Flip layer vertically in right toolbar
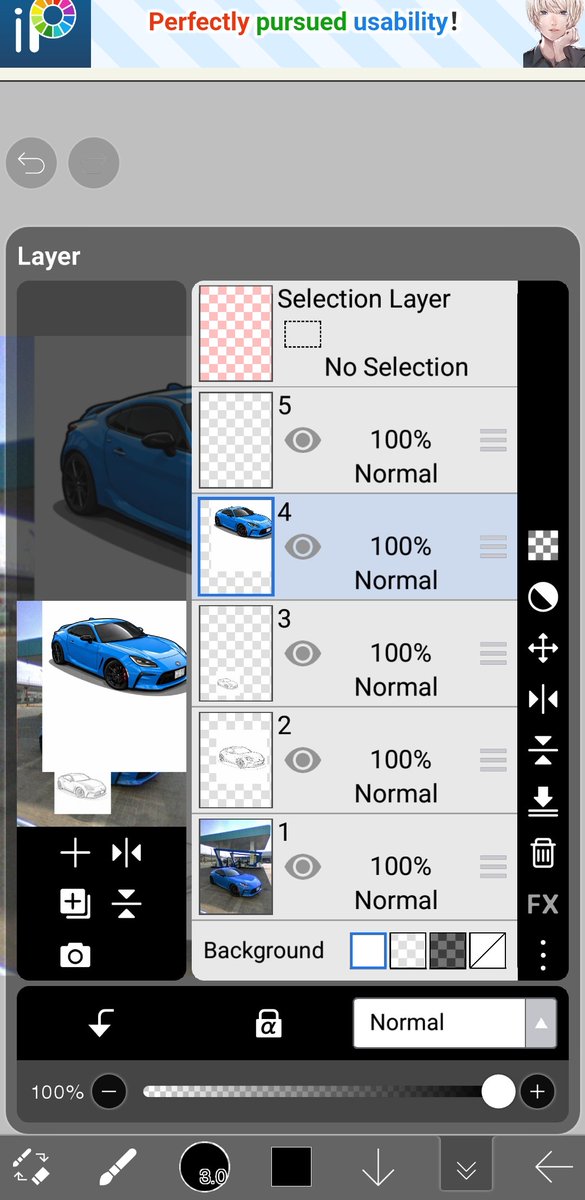585x1200 pixels. (x=543, y=750)
